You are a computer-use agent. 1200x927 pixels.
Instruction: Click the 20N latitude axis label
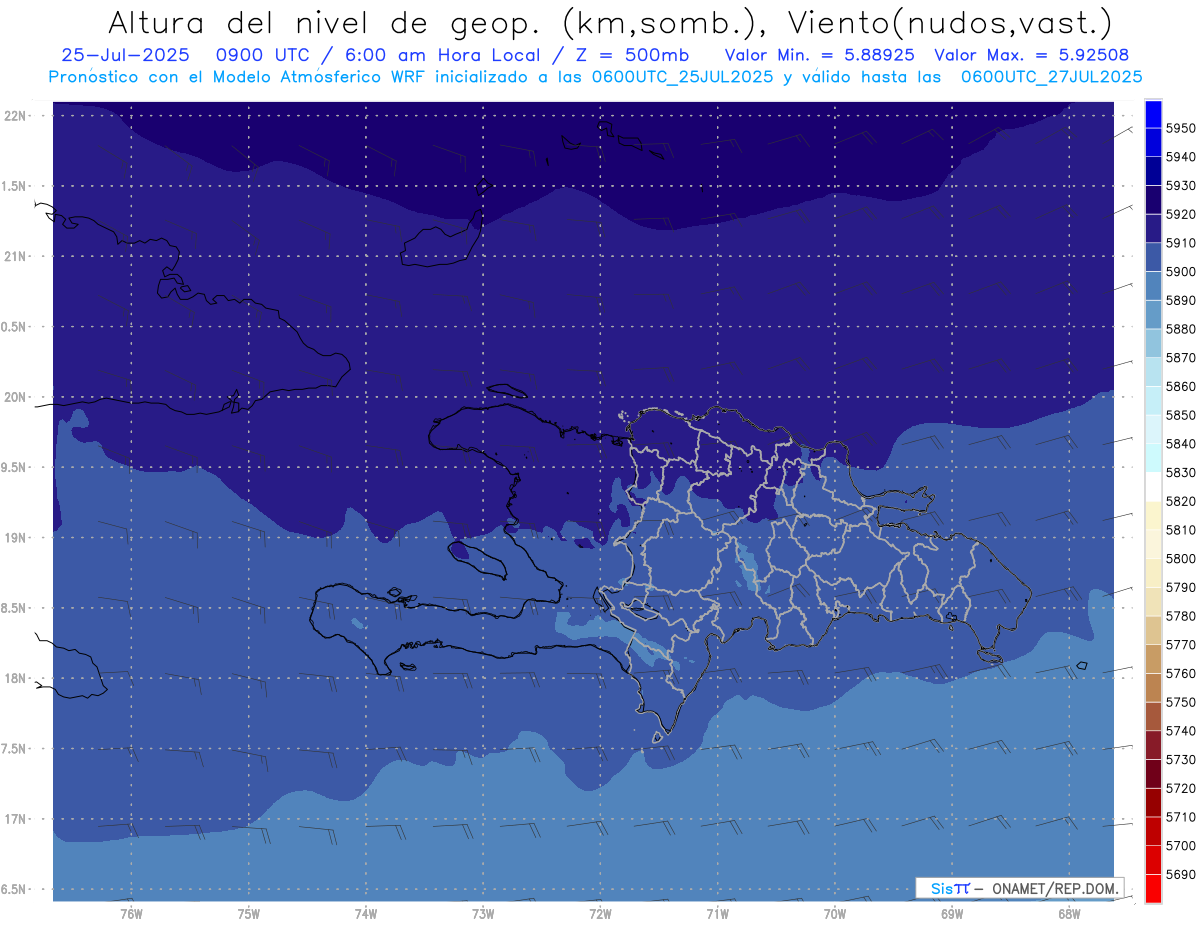pyautogui.click(x=16, y=397)
